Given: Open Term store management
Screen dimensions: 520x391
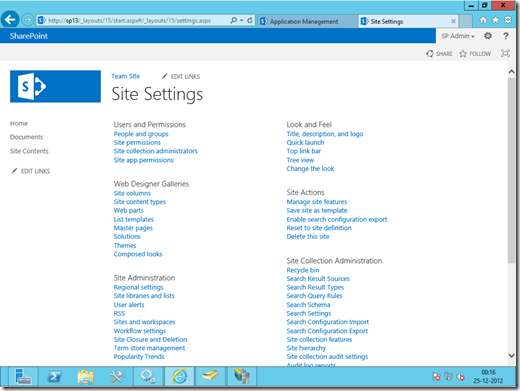Looking at the screenshot, I should tap(149, 348).
